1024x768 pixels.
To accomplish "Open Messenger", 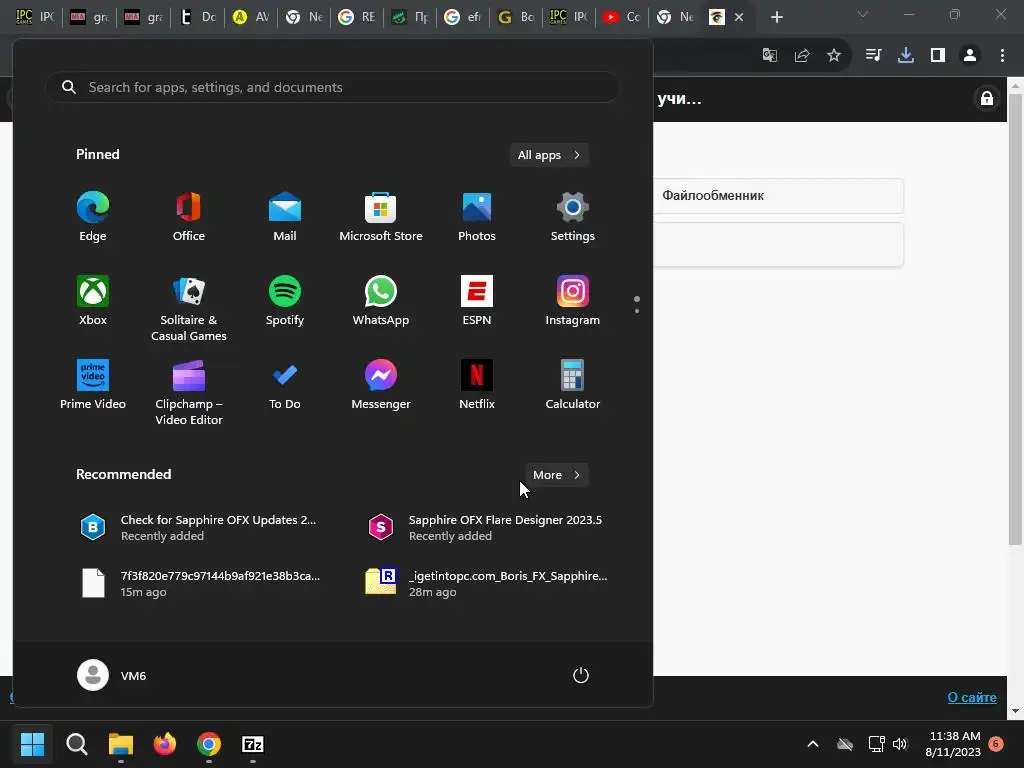I will pos(381,385).
